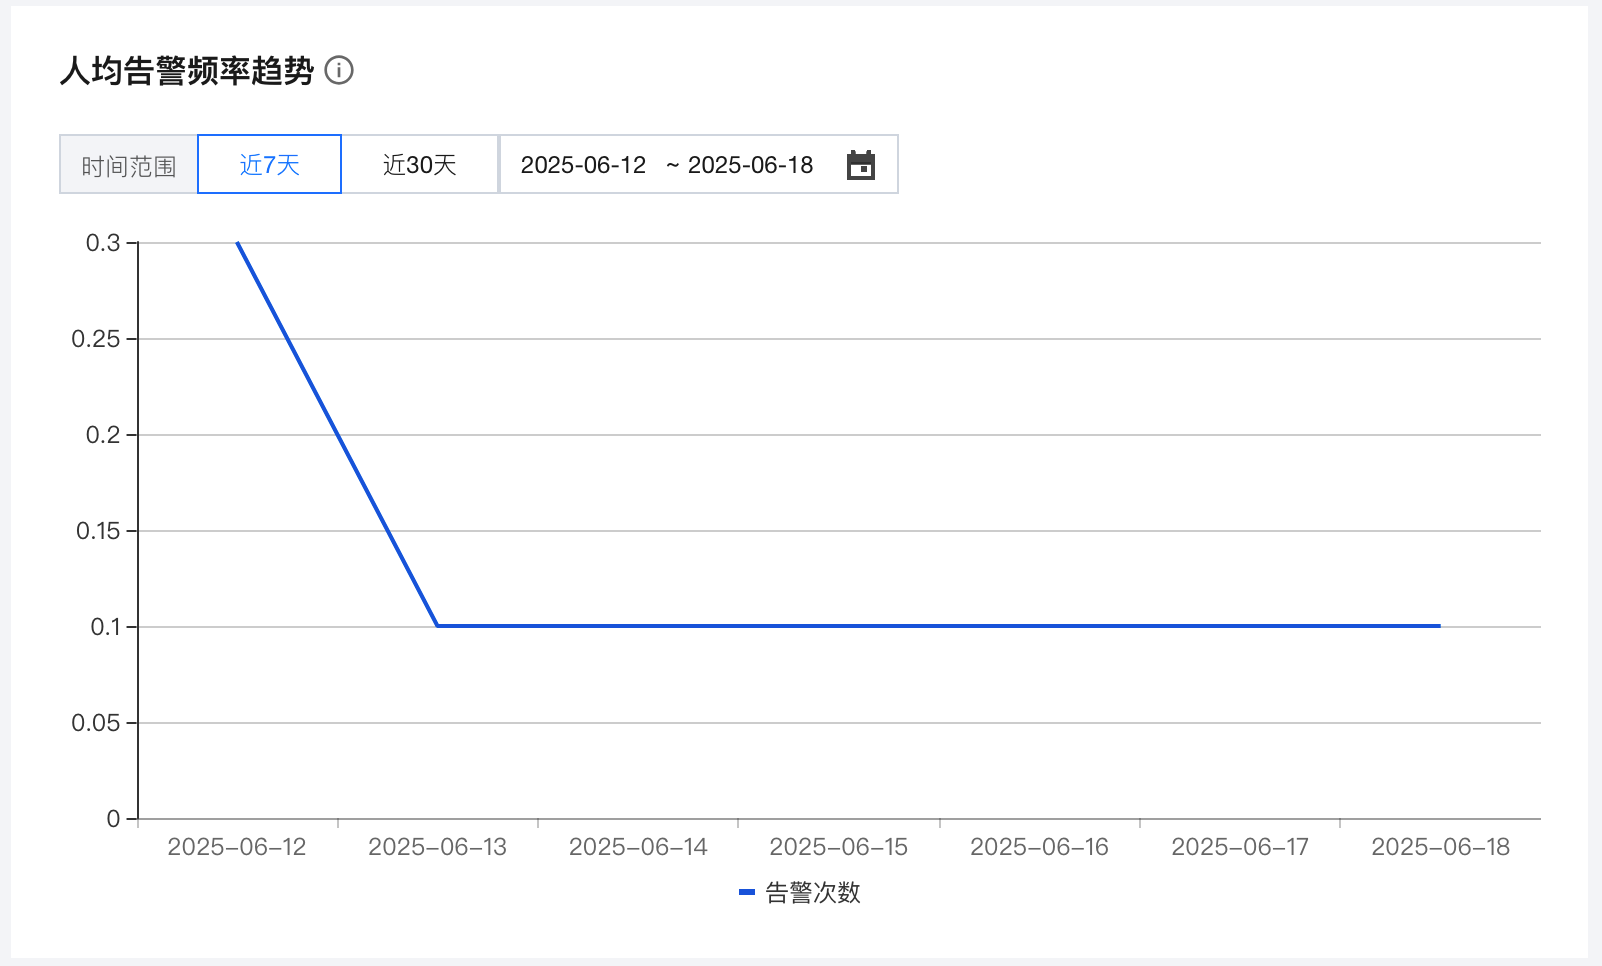Click the start date 2025-06-12 field
Screen dimensions: 1602x966
583,165
